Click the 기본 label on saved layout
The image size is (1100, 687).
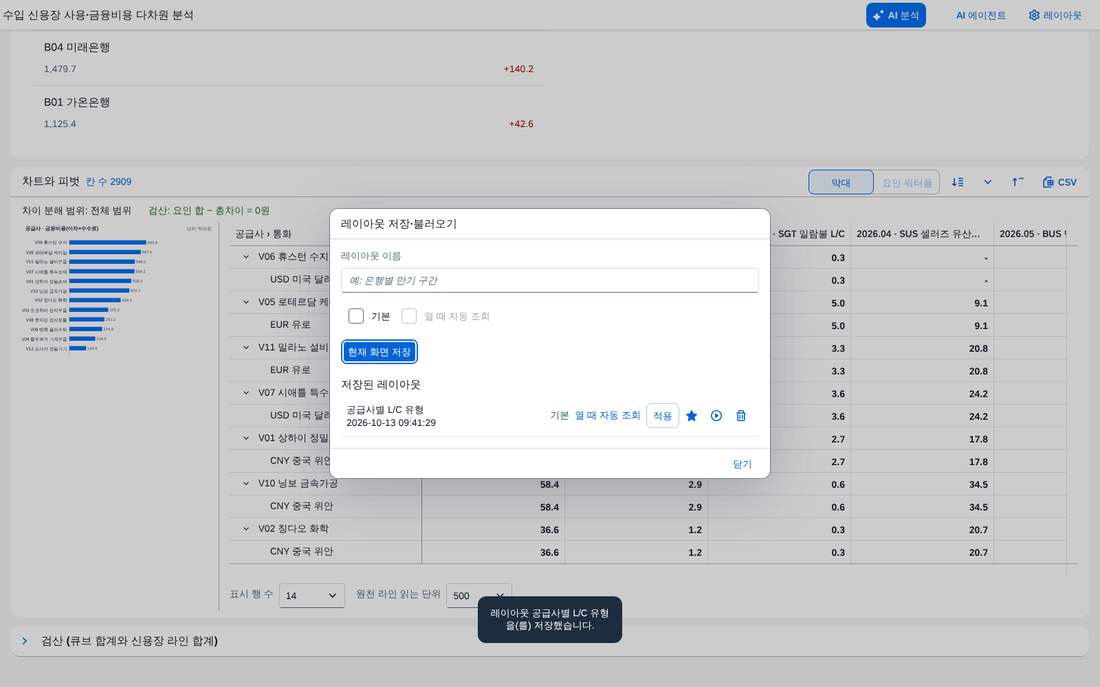pyautogui.click(x=559, y=416)
